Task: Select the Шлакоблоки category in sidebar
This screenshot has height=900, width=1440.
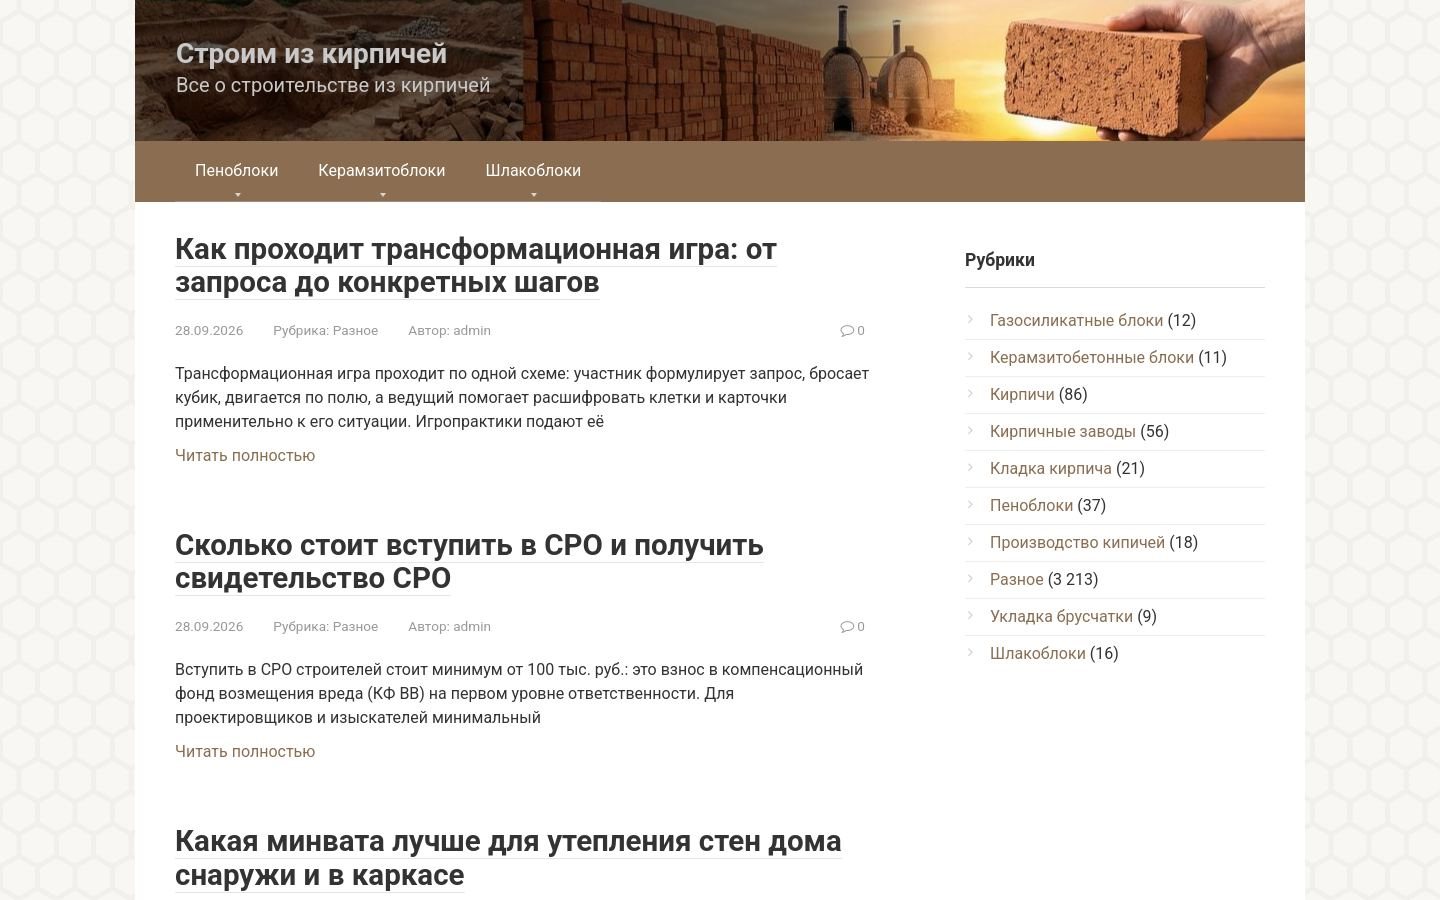Action: click(x=1038, y=653)
